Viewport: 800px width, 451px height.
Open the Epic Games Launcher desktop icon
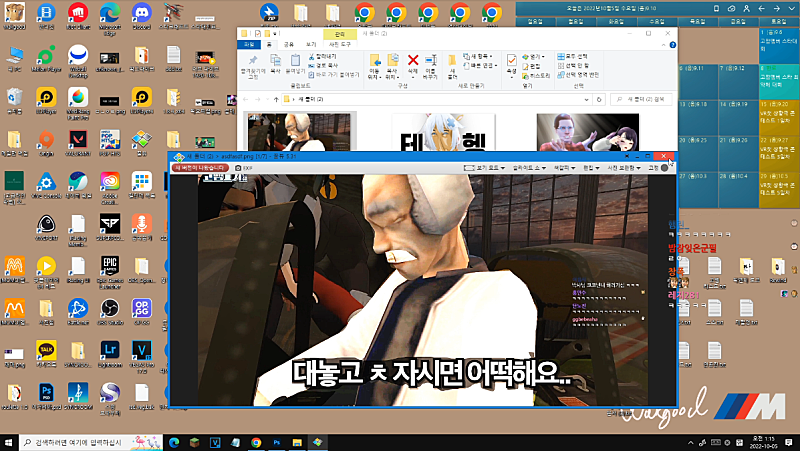point(110,272)
